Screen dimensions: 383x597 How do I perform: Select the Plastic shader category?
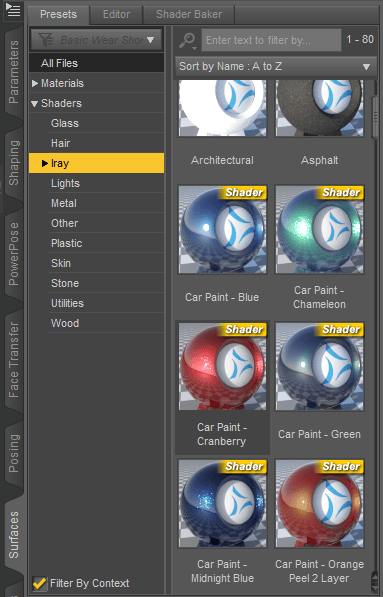point(107,243)
